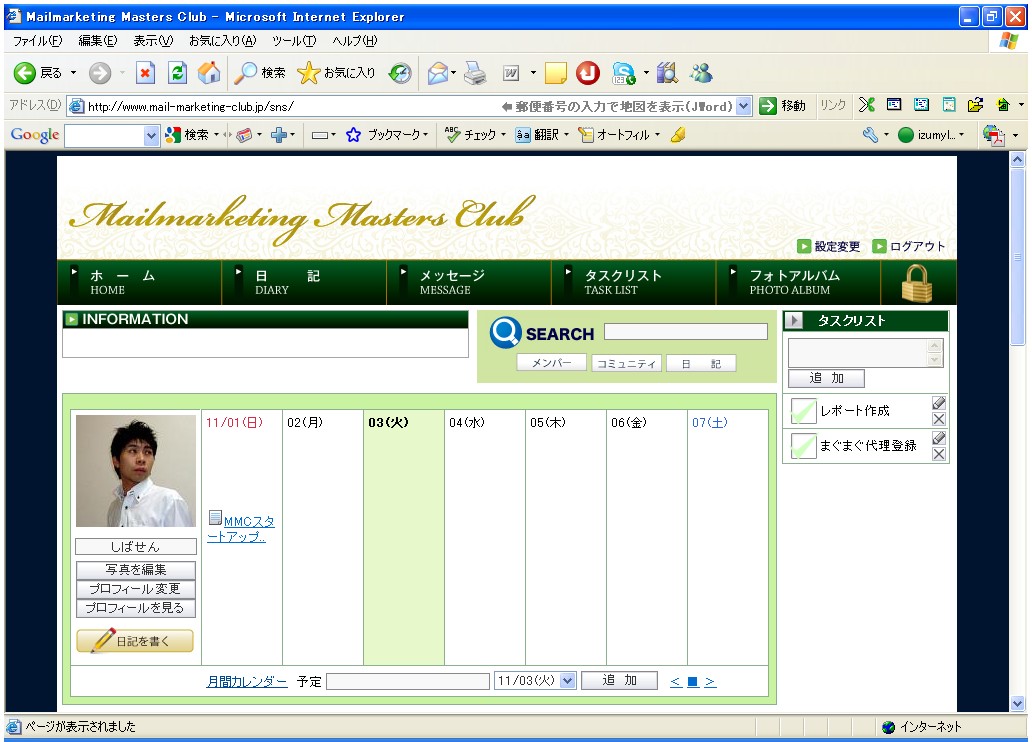The height and width of the screenshot is (742, 1032).
Task: Click the red J circle toolbar icon
Action: (588, 72)
